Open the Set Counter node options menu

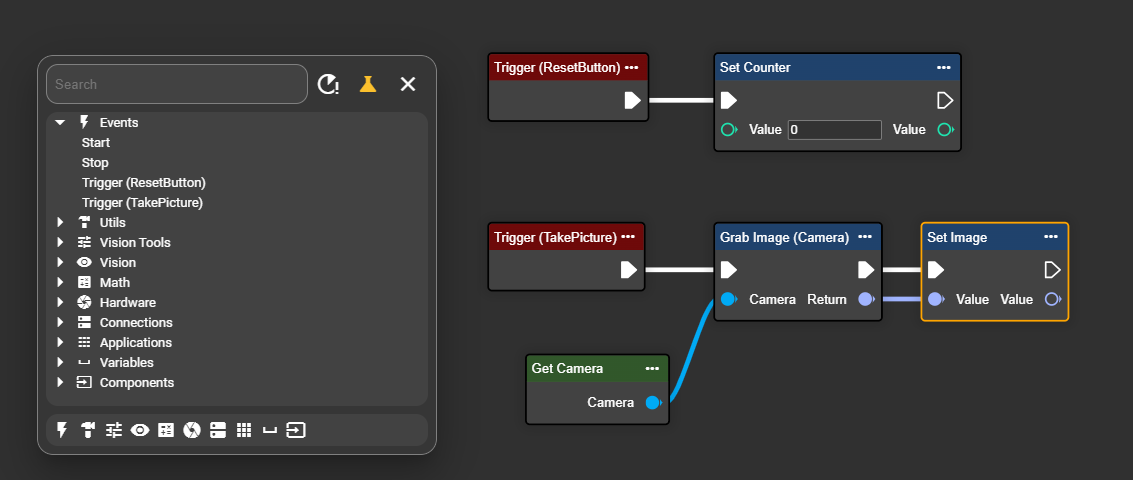coord(943,68)
